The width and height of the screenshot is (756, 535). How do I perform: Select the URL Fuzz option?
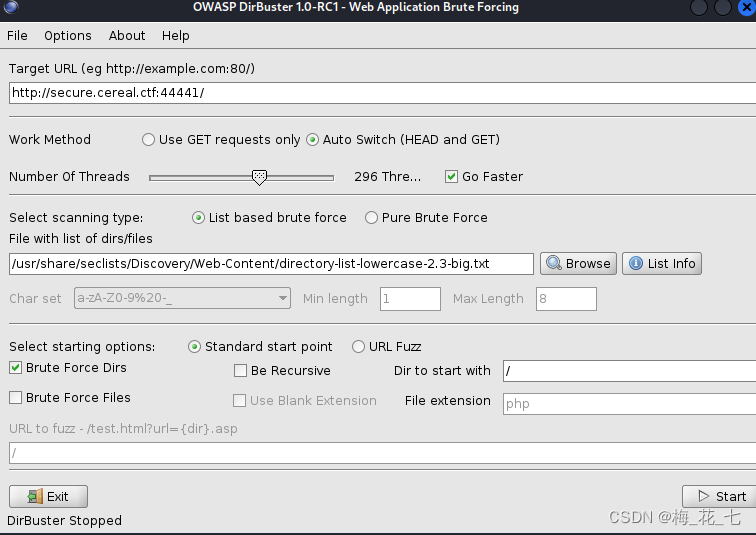(x=386, y=347)
